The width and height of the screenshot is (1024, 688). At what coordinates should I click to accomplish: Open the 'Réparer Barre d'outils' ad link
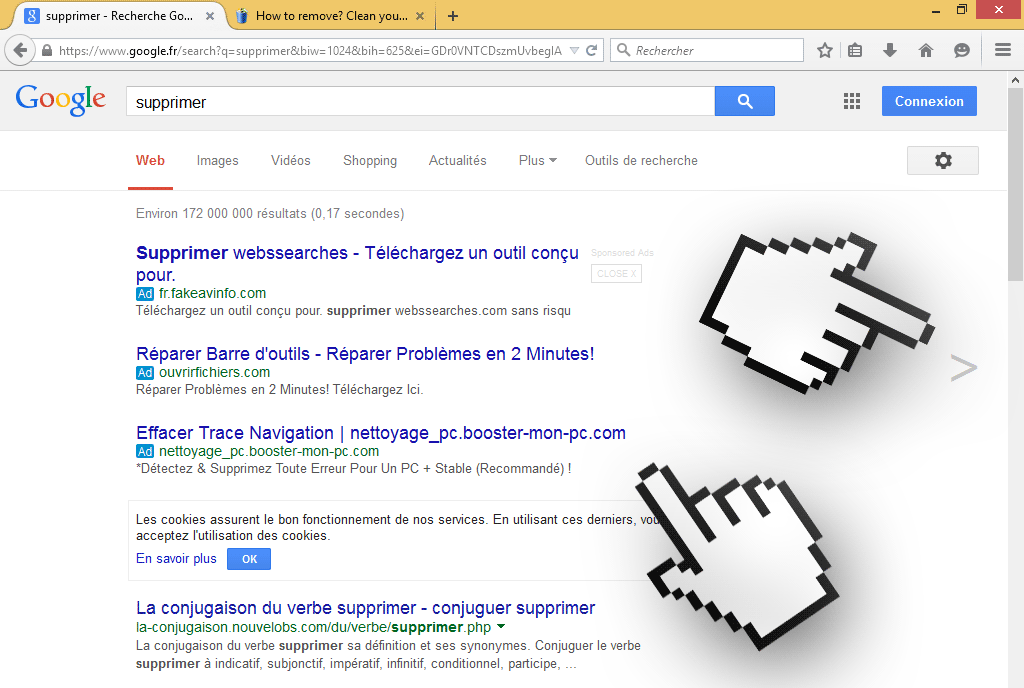coord(364,354)
